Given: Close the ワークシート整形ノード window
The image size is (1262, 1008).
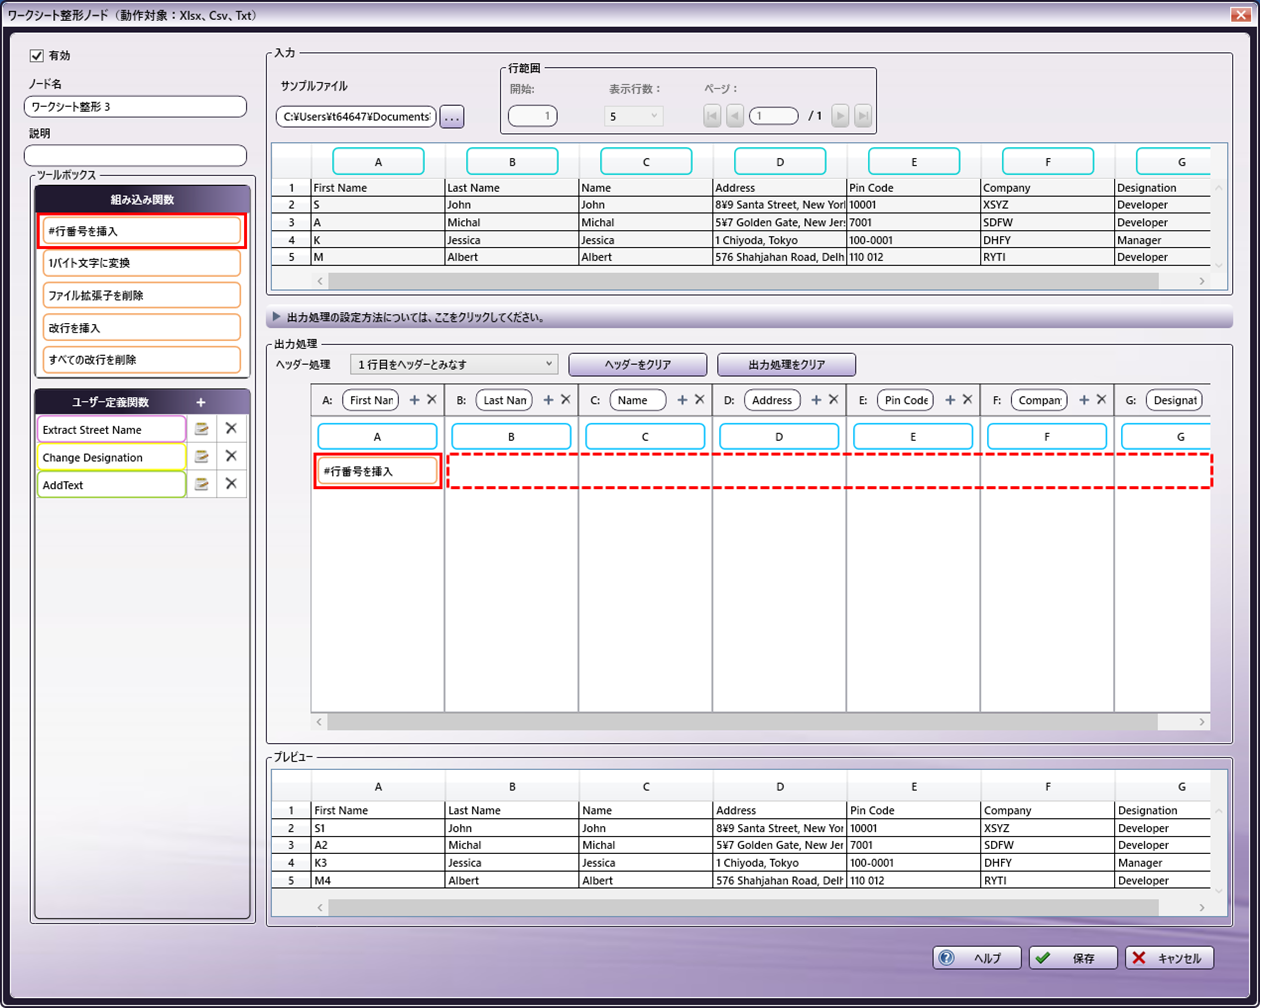Looking at the screenshot, I should pyautogui.click(x=1241, y=15).
